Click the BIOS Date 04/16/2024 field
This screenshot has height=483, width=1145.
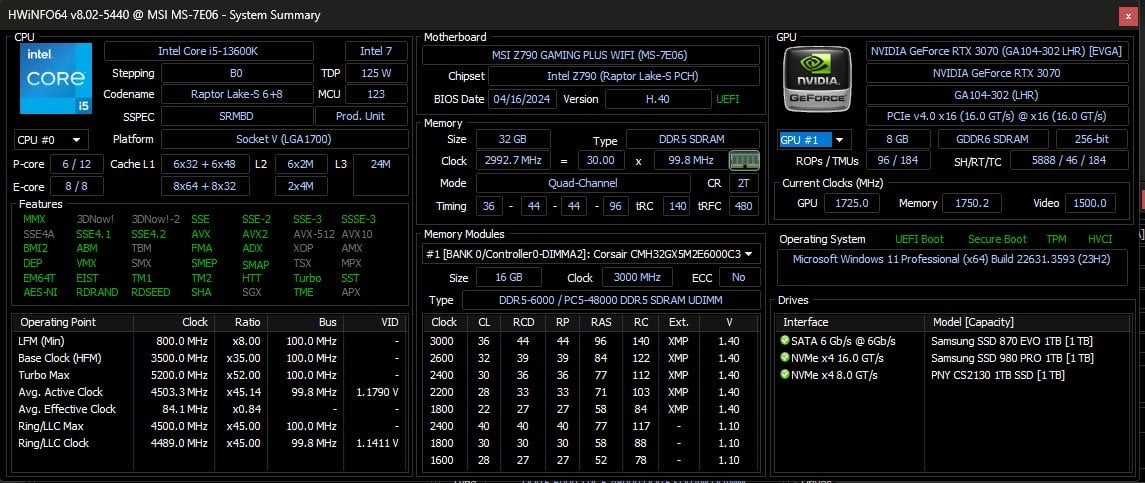(x=522, y=99)
